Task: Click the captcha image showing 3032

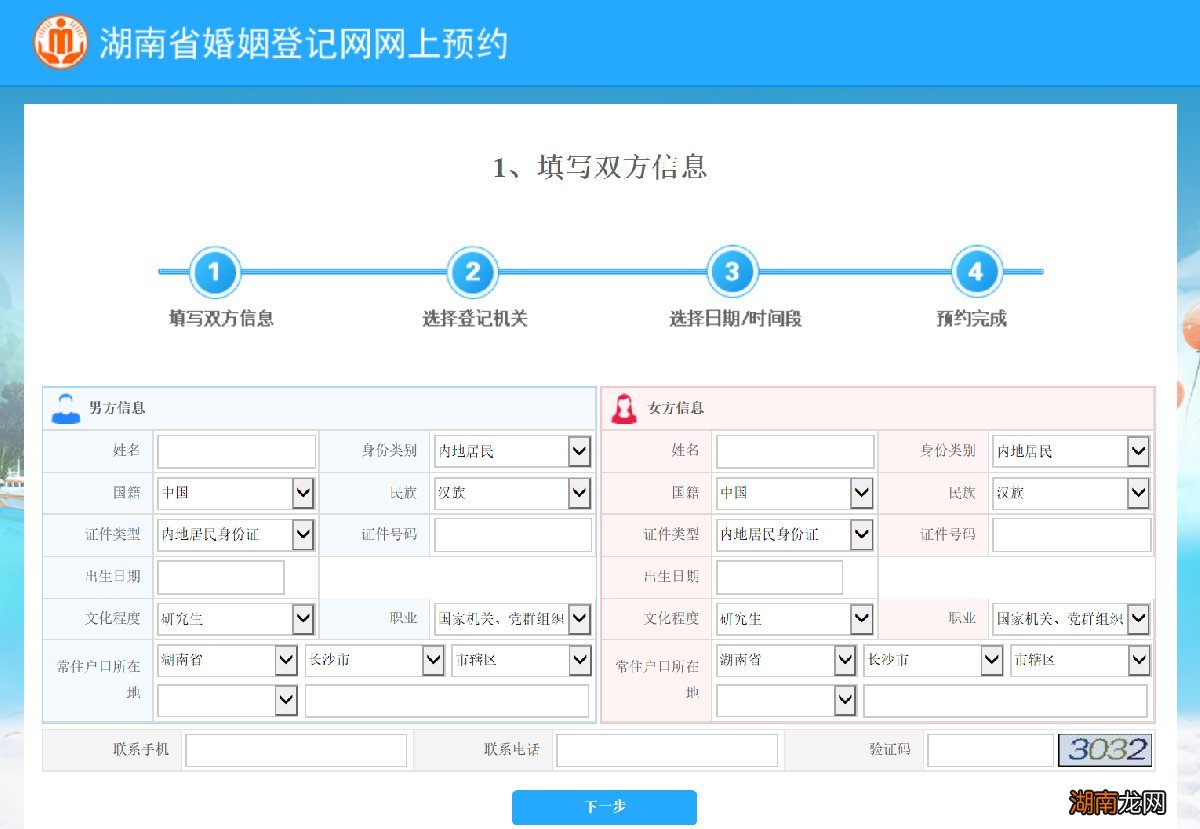Action: 1106,749
